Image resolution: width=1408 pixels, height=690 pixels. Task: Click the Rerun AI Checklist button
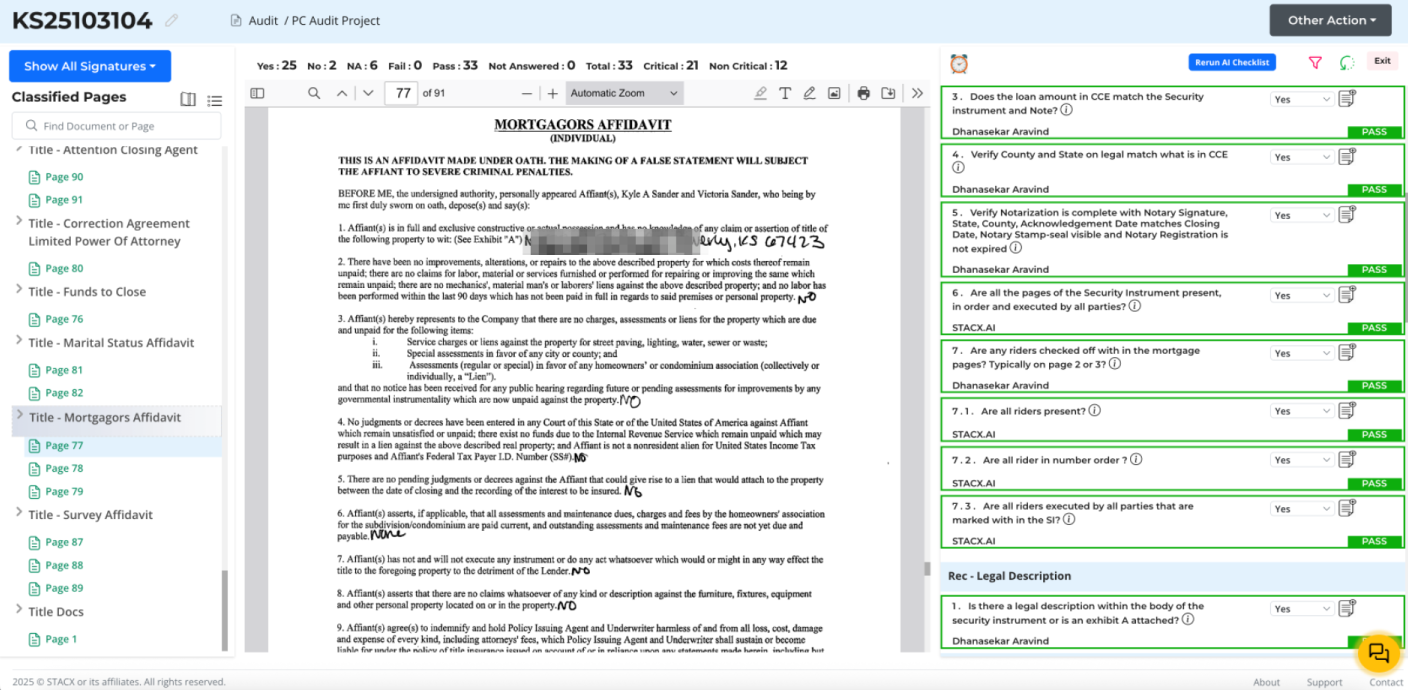(x=1232, y=62)
